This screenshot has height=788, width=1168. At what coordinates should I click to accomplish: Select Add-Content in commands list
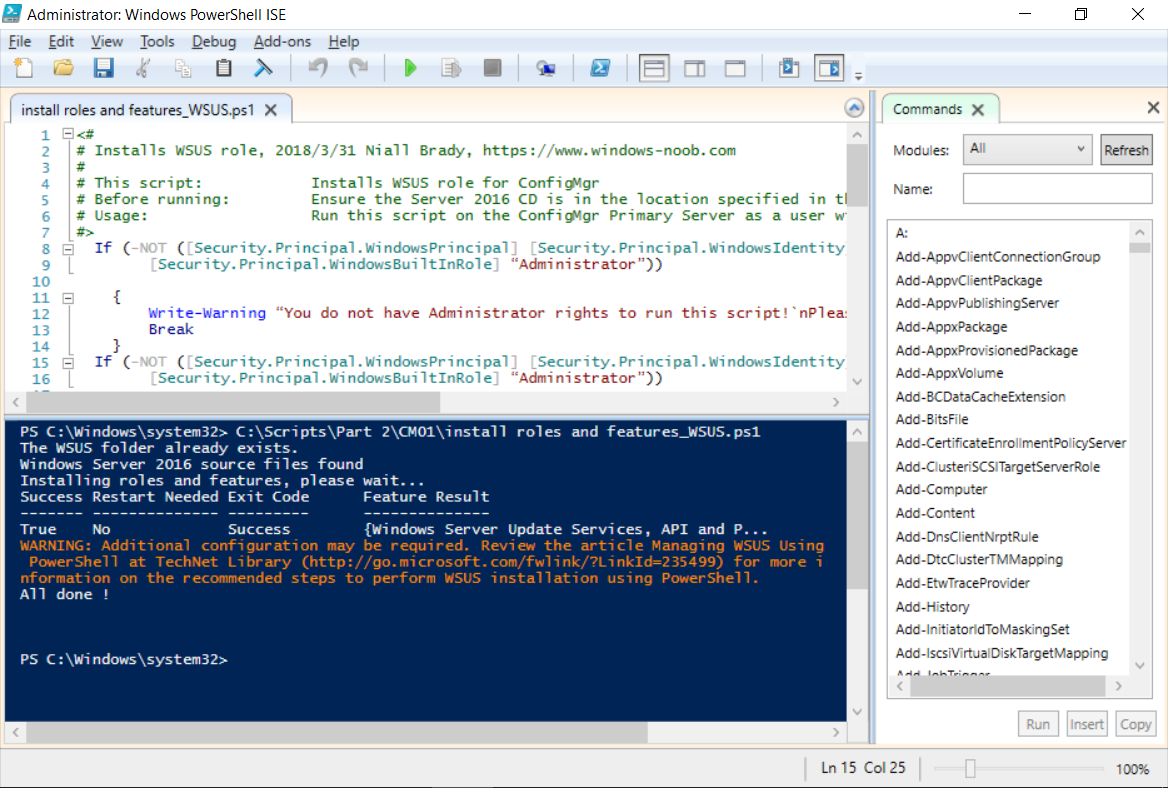point(935,513)
